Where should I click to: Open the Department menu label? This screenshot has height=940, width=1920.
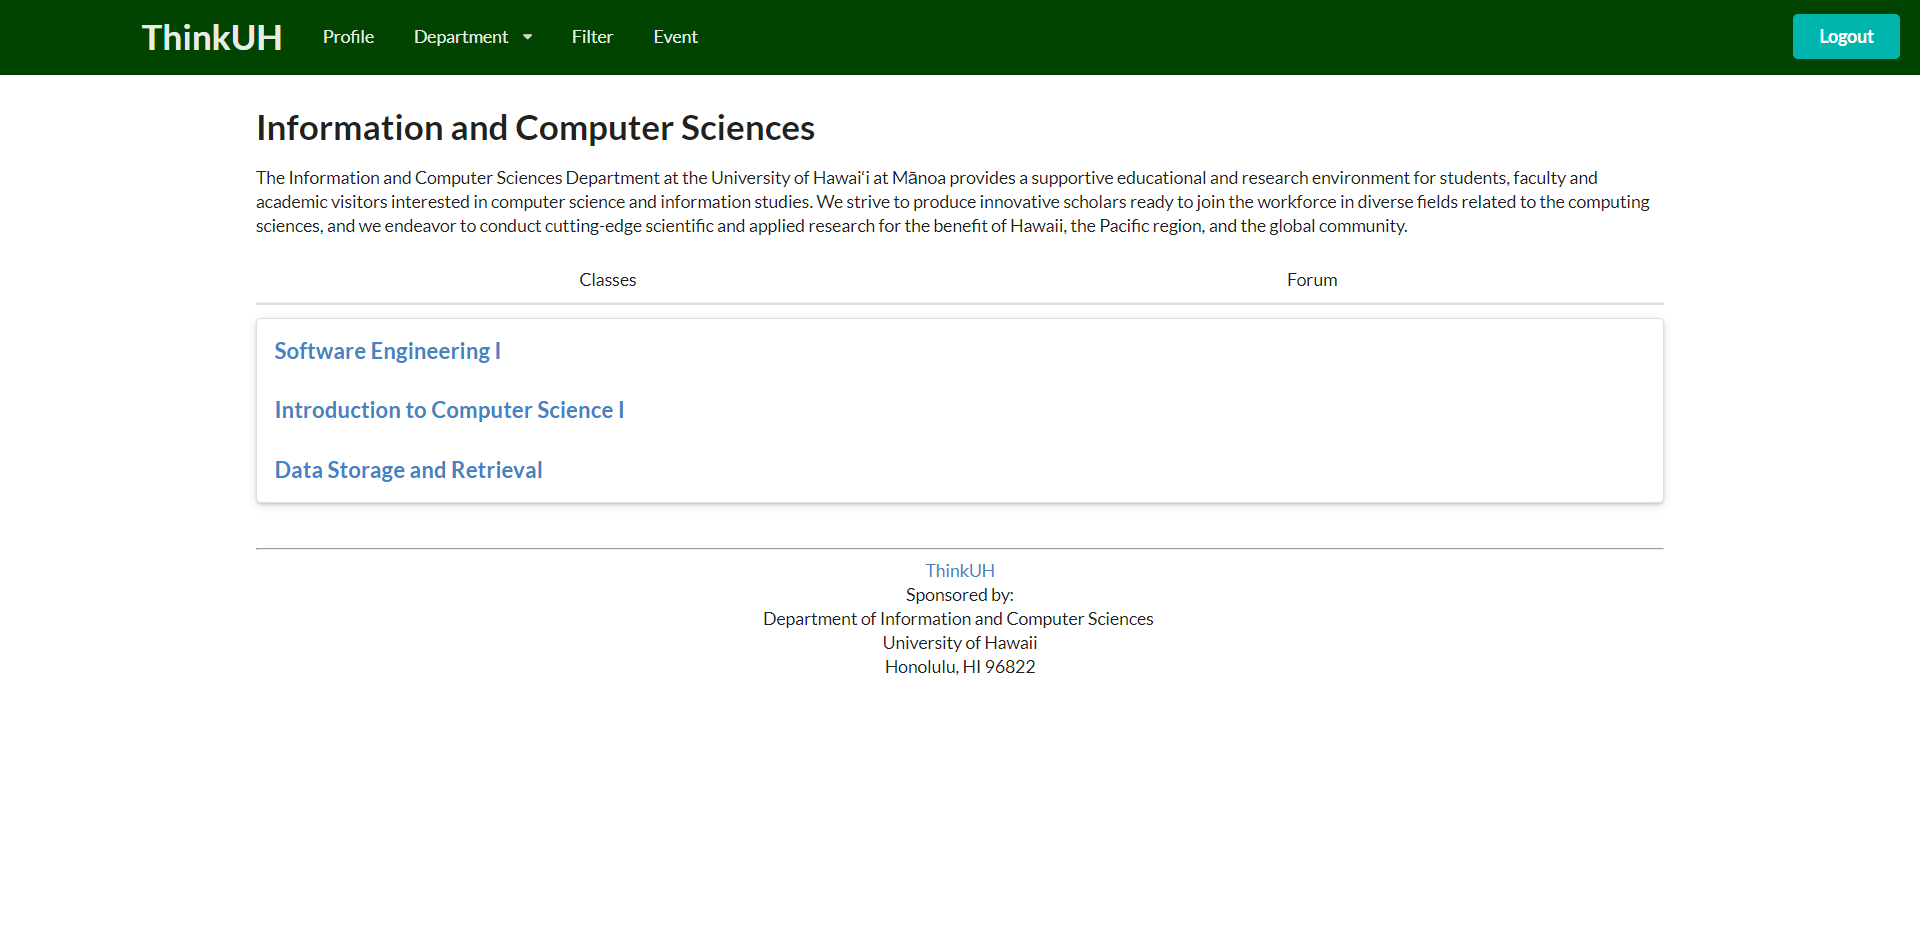coord(461,37)
